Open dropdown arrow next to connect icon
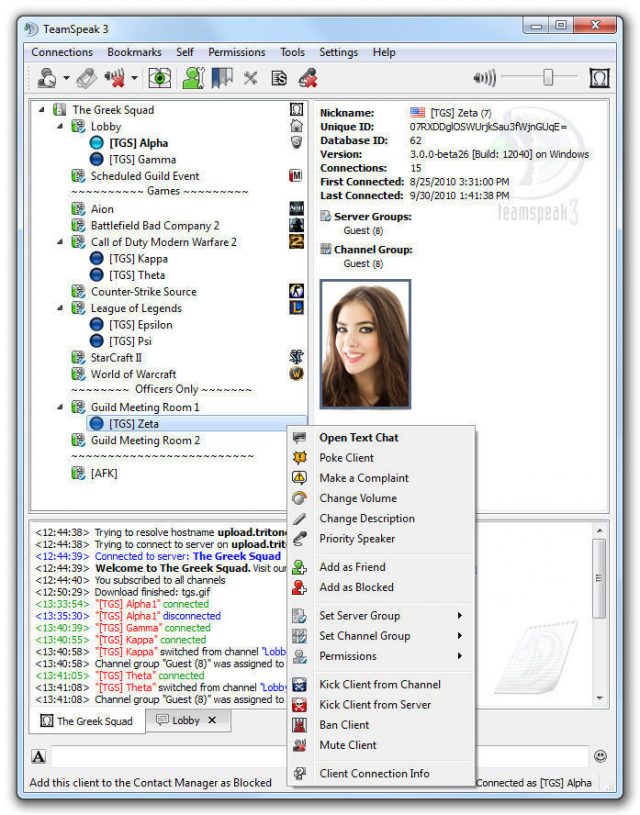The width and height of the screenshot is (640, 815). (66, 79)
